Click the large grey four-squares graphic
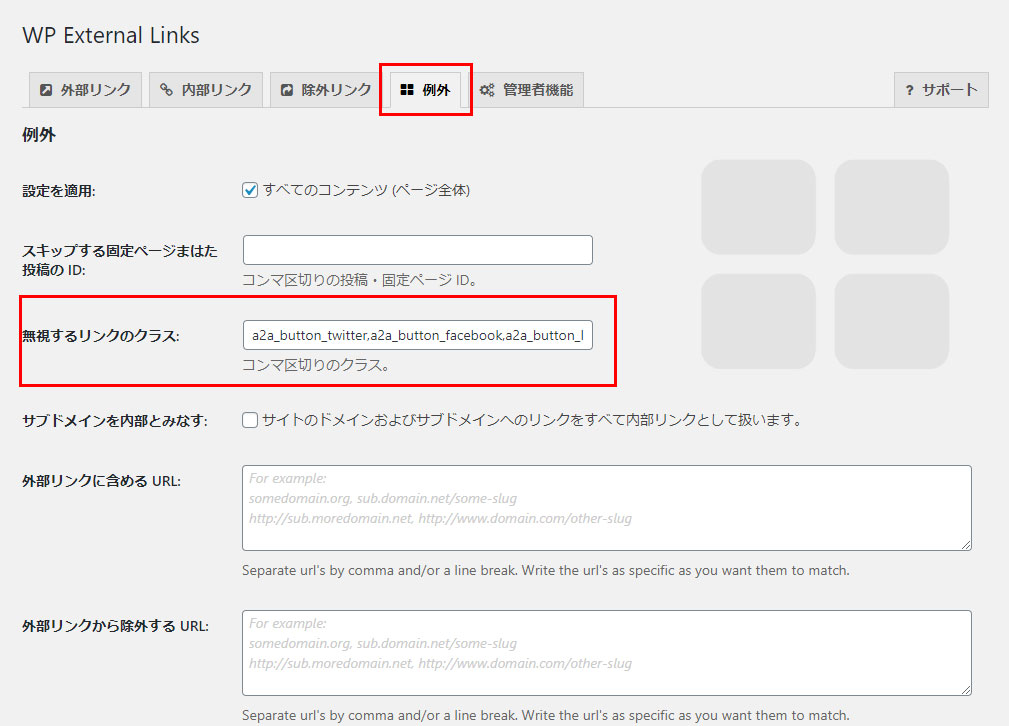 point(824,264)
